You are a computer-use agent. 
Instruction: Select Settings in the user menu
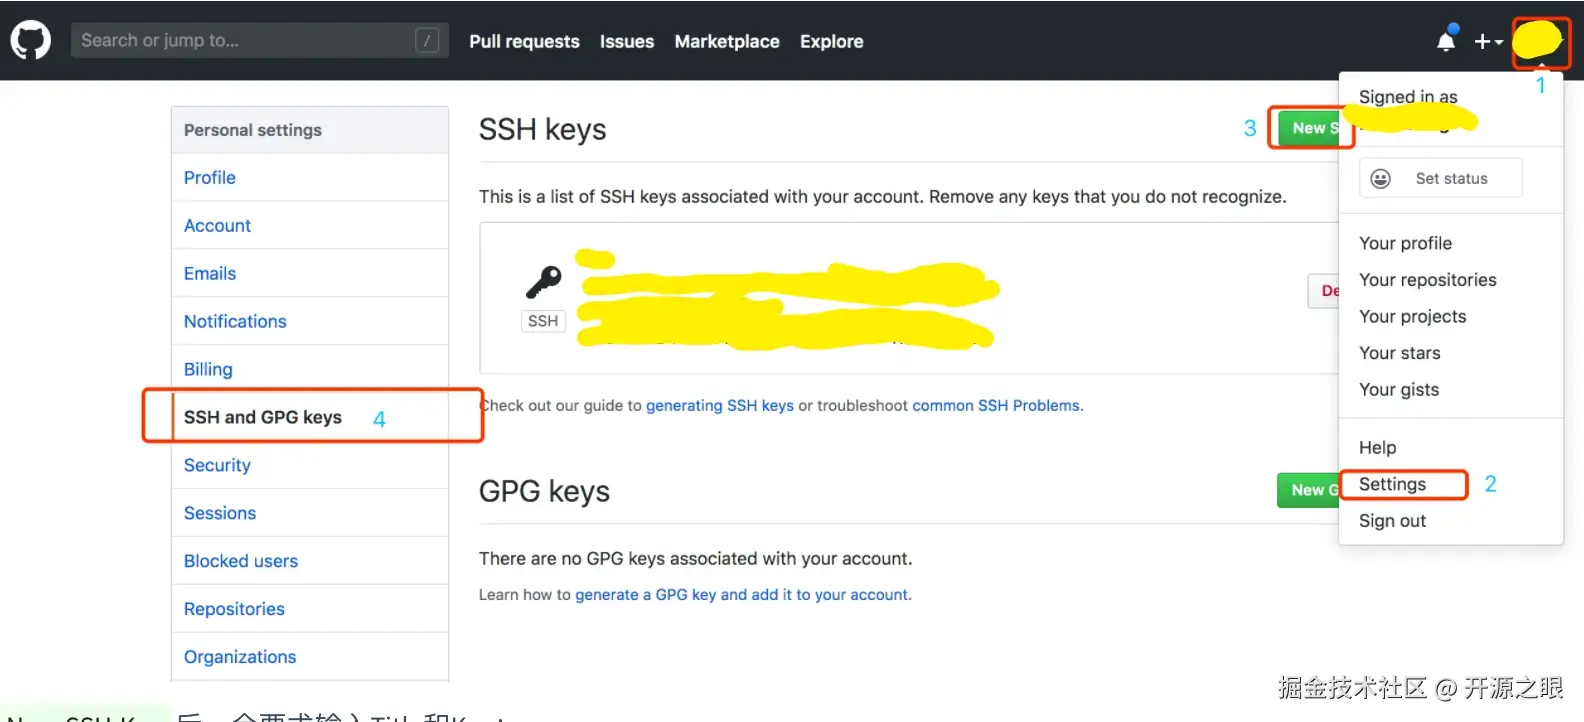coord(1392,484)
